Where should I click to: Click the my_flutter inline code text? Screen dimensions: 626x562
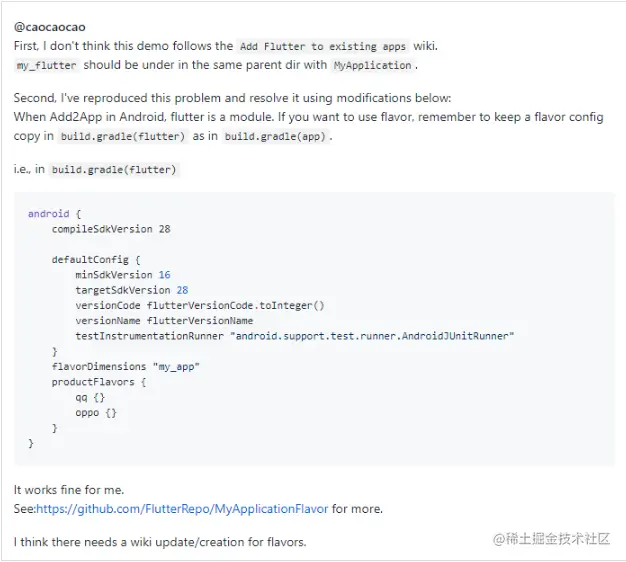coord(46,65)
